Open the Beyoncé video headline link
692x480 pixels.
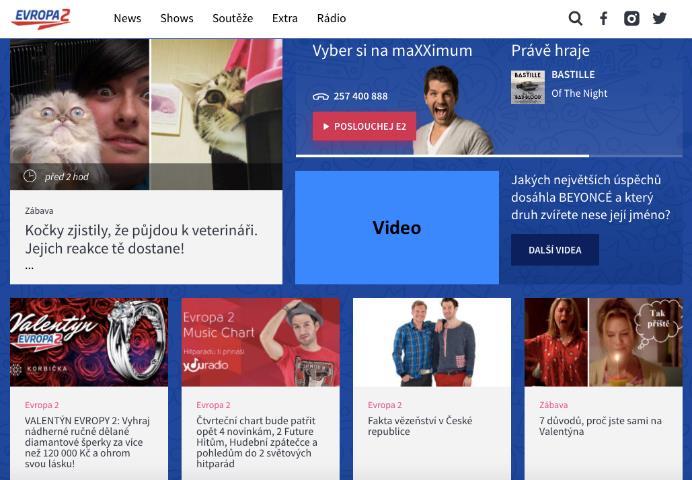(x=590, y=197)
